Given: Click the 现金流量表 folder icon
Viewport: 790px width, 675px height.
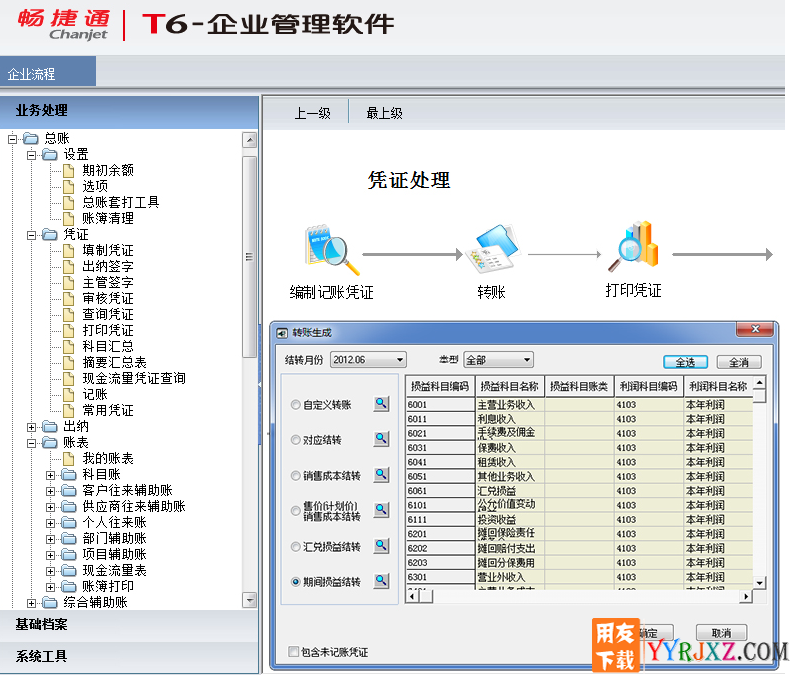Looking at the screenshot, I should (x=69, y=571).
